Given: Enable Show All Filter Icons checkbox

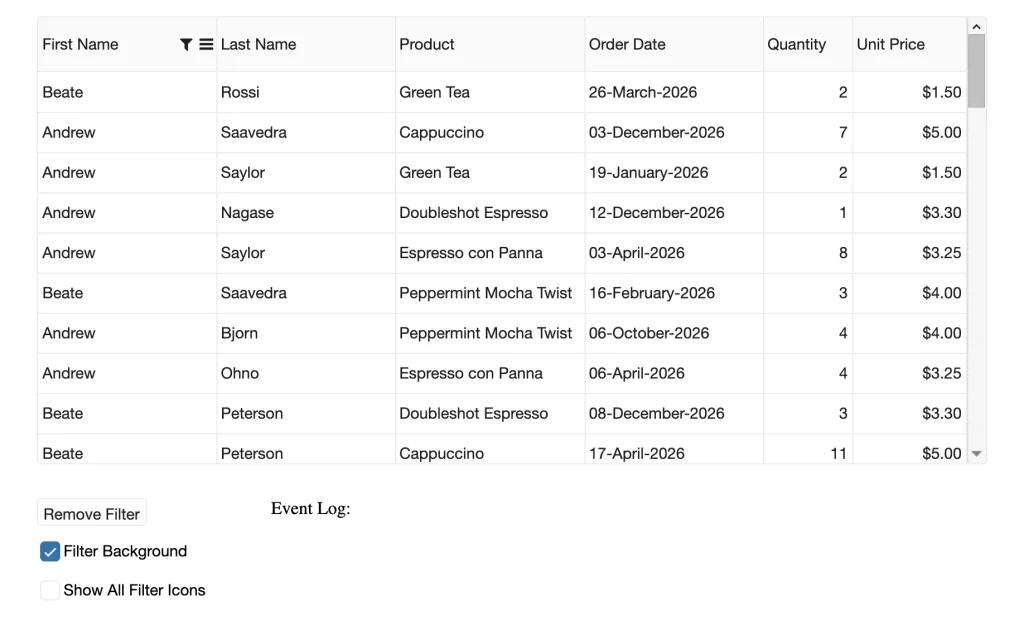Looking at the screenshot, I should (x=50, y=590).
